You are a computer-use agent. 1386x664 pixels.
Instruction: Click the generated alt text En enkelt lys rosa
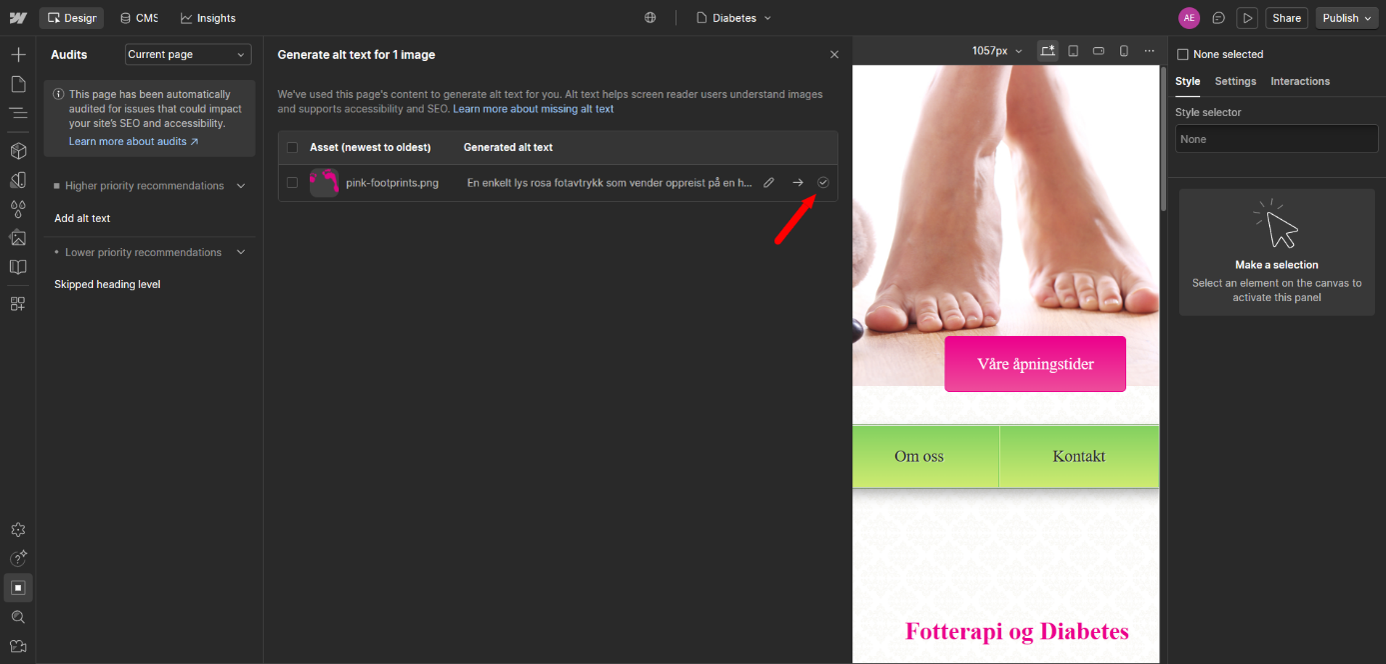[610, 183]
